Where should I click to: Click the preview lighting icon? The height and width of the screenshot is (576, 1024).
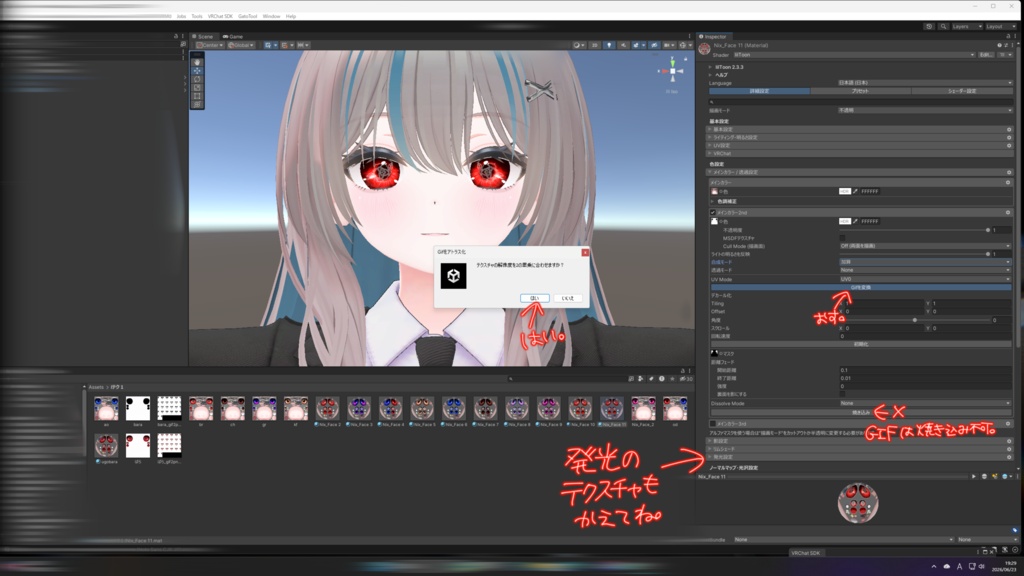995,477
